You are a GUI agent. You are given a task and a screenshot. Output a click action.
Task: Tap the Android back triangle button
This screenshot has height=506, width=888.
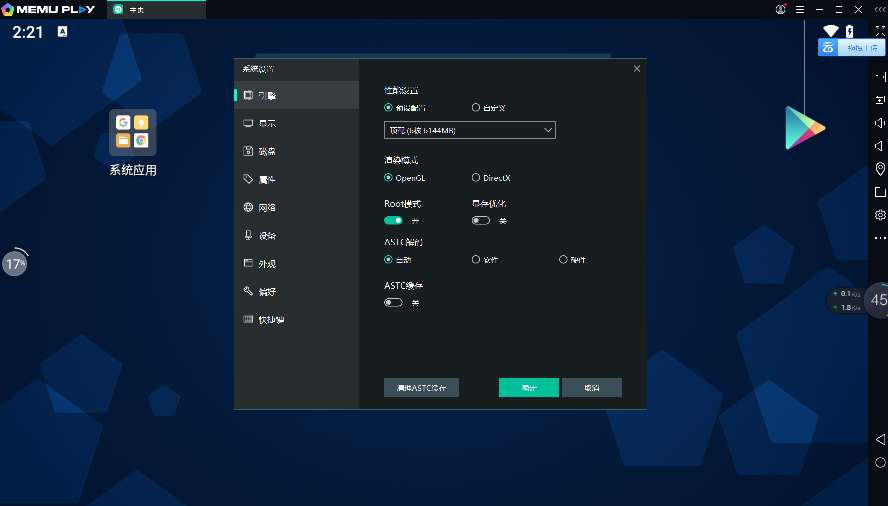(880, 439)
